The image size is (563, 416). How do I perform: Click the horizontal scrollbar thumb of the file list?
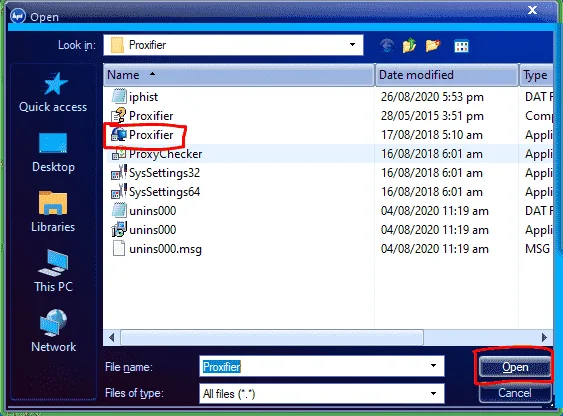(272, 337)
